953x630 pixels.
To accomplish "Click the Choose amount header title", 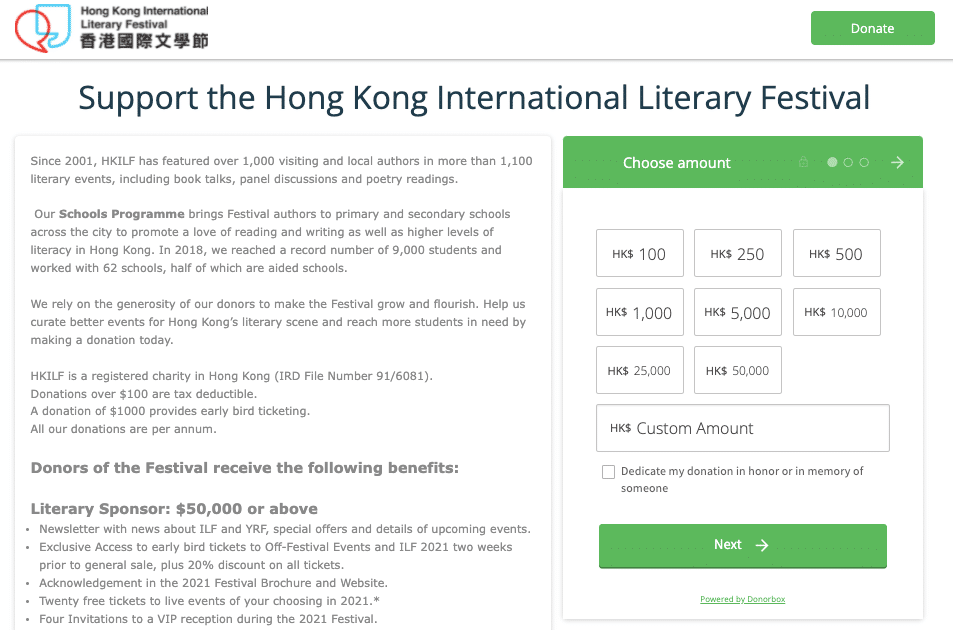I will pos(677,163).
